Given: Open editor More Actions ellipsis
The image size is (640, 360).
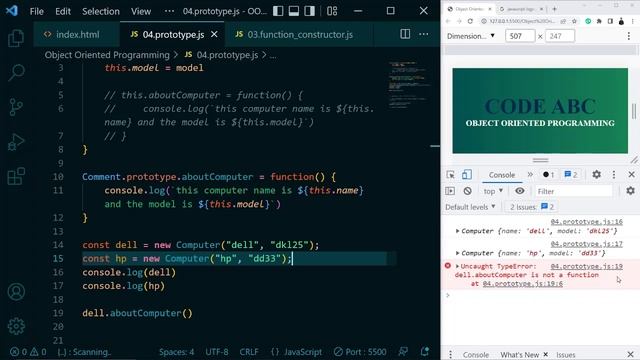Looking at the screenshot, I should point(424,34).
